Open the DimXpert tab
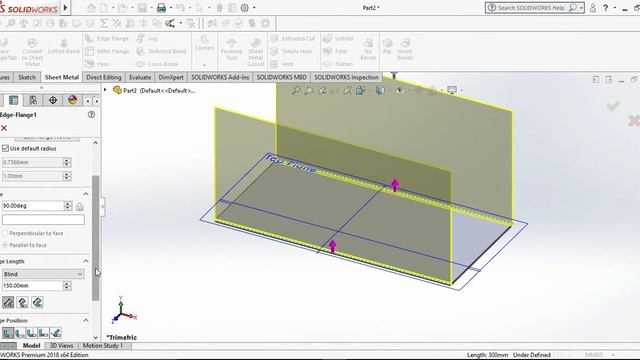Image resolution: width=640 pixels, height=360 pixels. [x=171, y=77]
